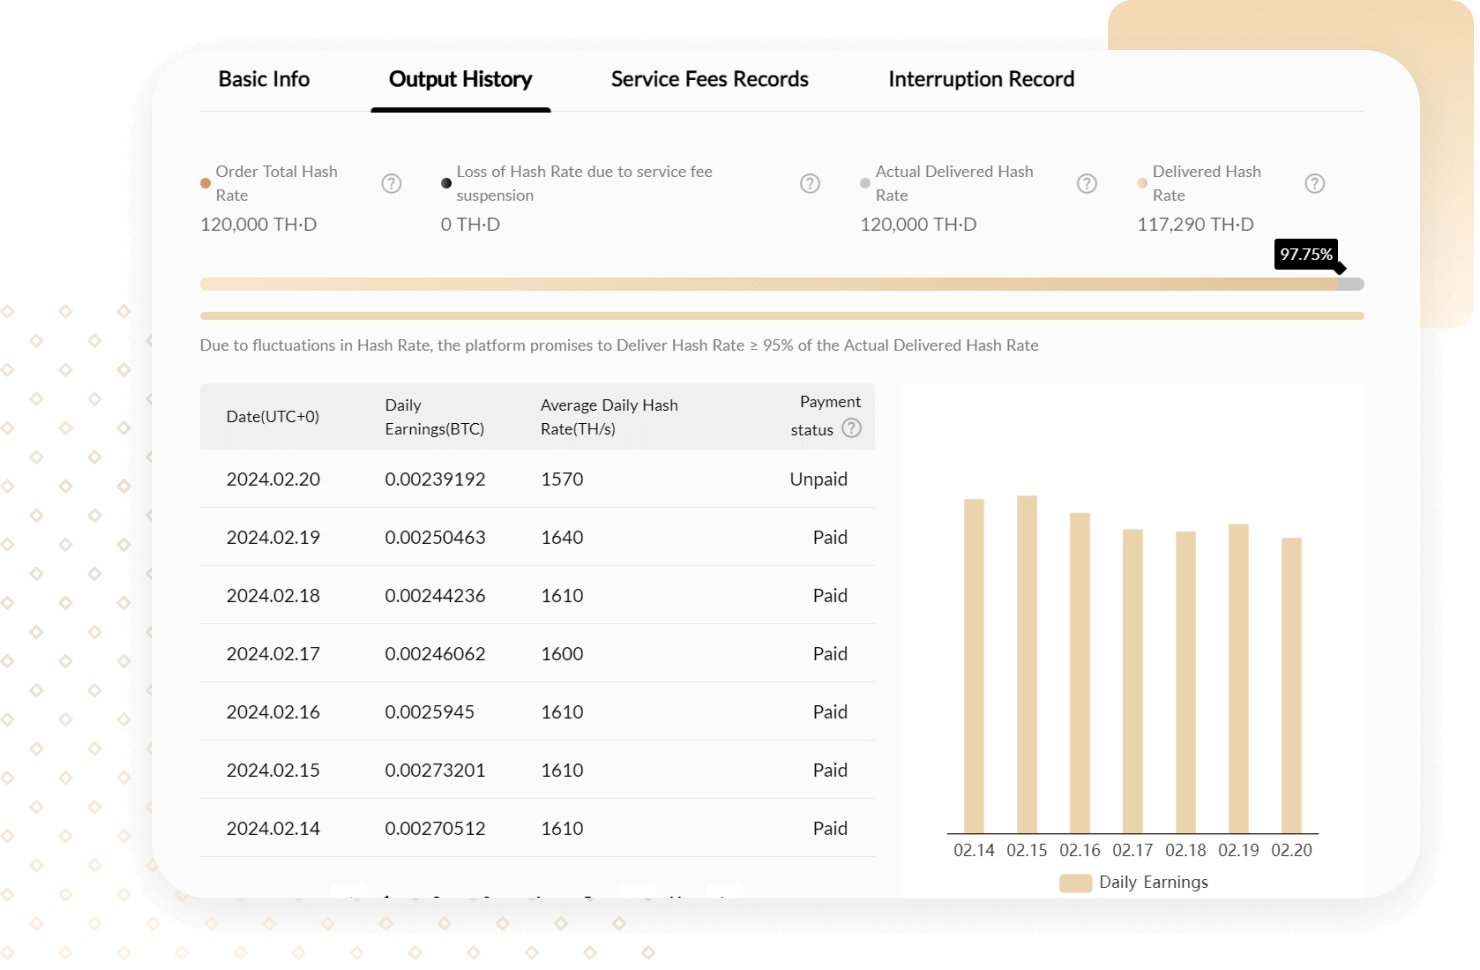Click the delivered hash rate progress bar
This screenshot has height=970, width=1480.
(x=782, y=284)
